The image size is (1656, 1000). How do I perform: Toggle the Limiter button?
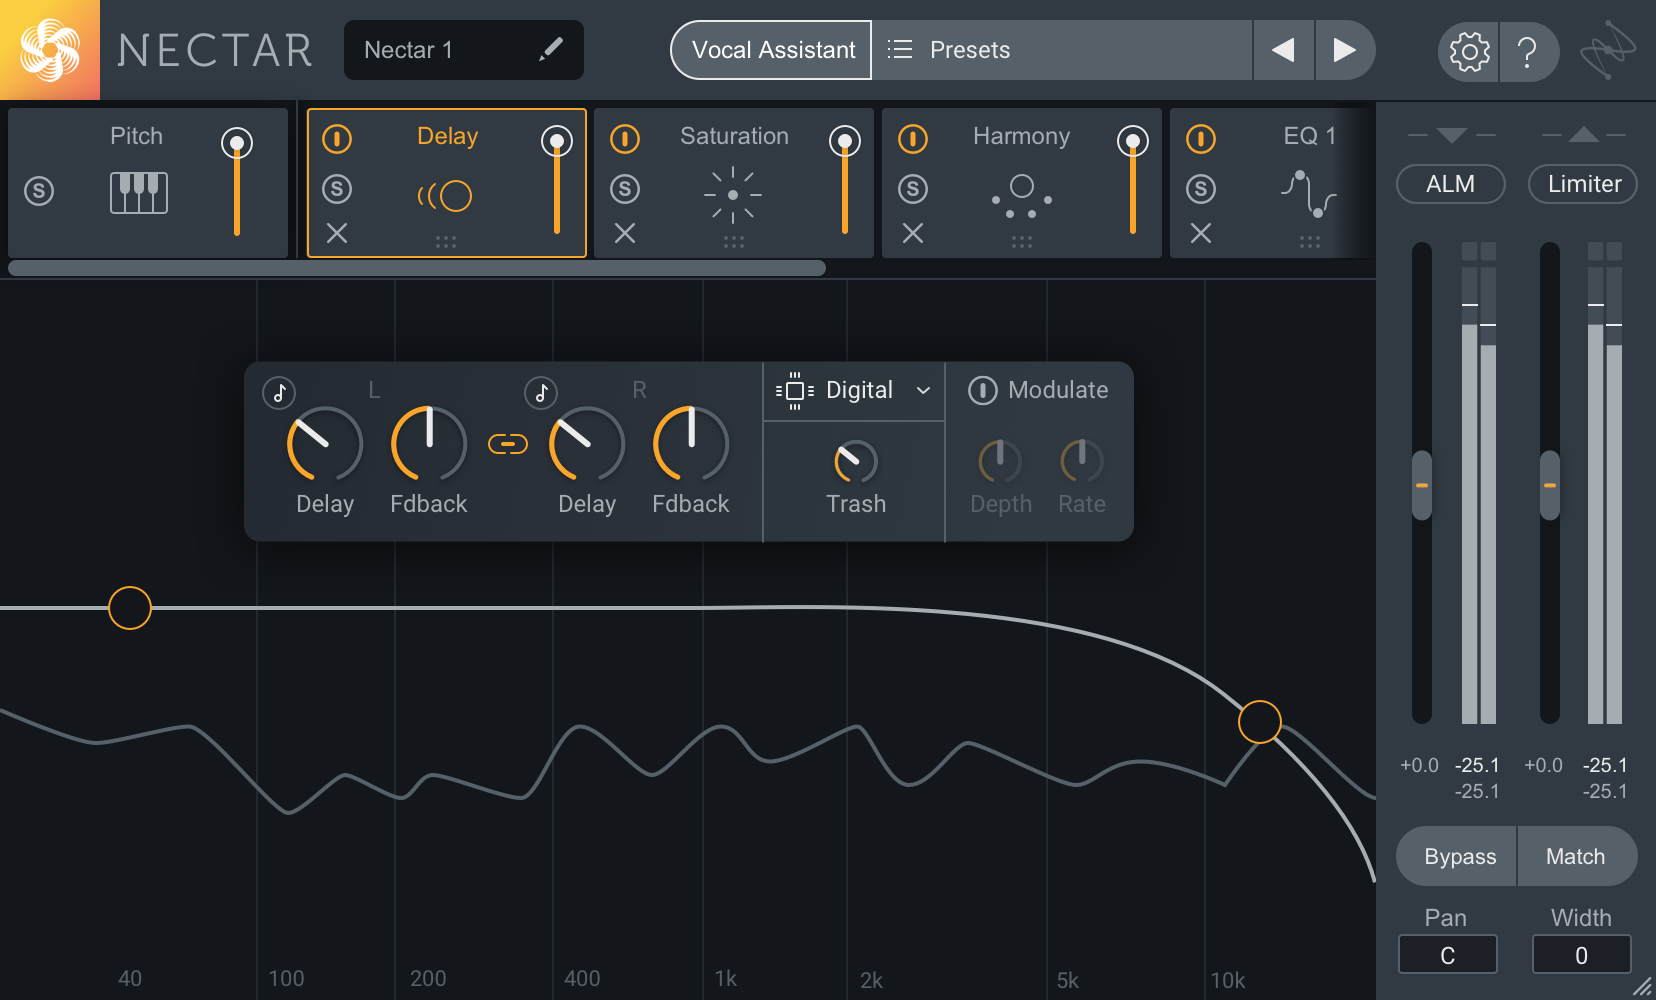click(1583, 184)
